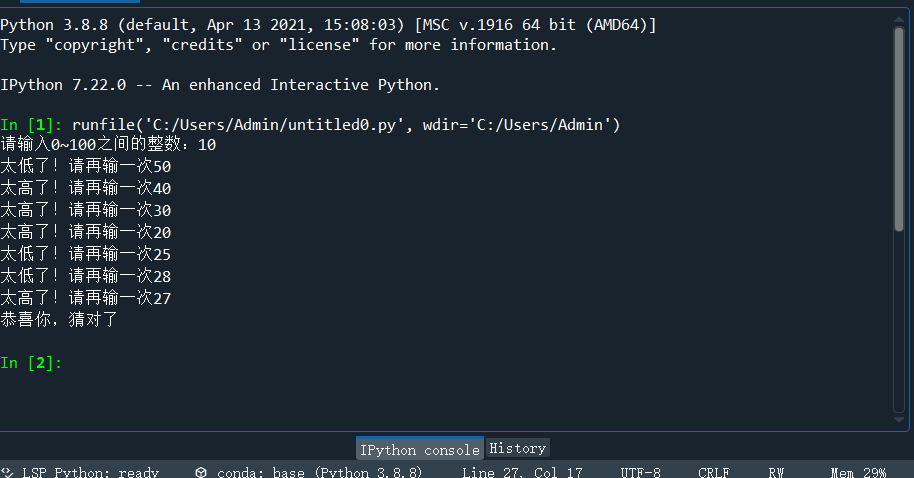Click the '太高了！请再输一次27' output line
This screenshot has height=478, width=914.
[x=86, y=298]
